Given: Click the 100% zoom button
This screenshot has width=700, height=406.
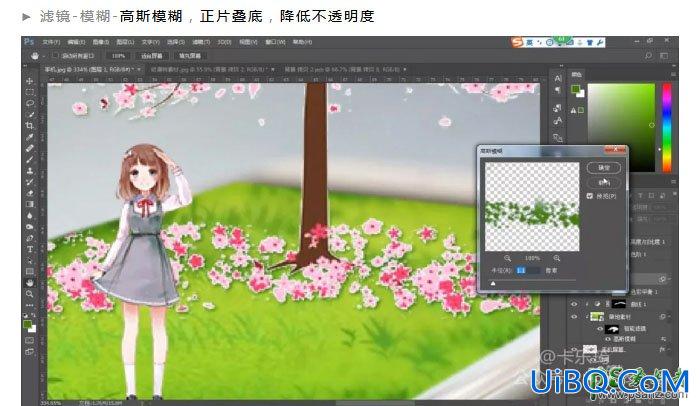Looking at the screenshot, I should pyautogui.click(x=118, y=56).
